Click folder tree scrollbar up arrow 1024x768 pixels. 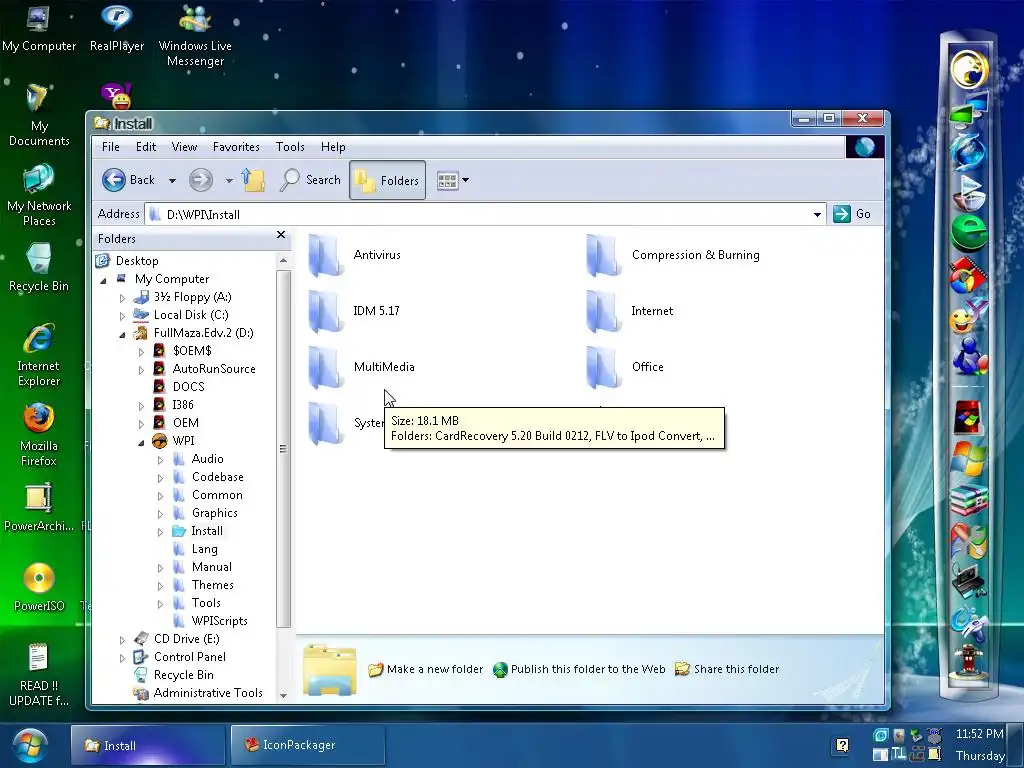pos(283,260)
